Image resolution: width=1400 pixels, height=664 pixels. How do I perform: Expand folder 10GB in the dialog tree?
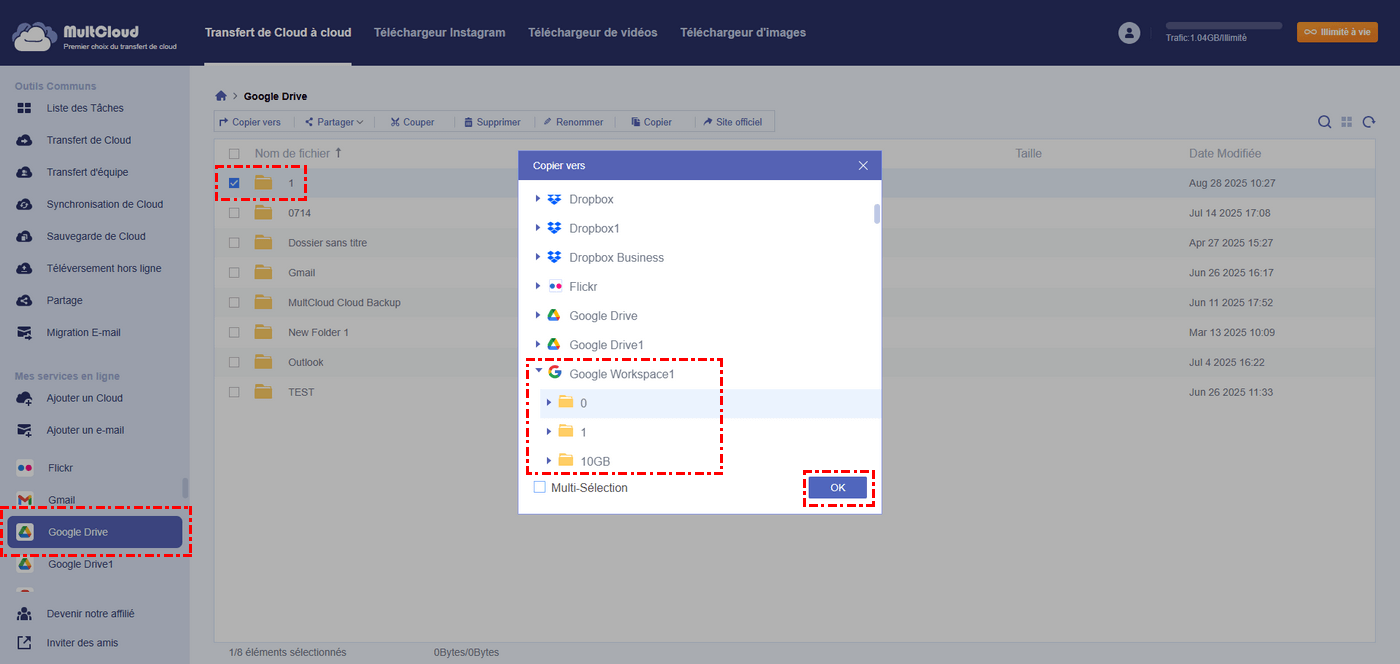549,460
